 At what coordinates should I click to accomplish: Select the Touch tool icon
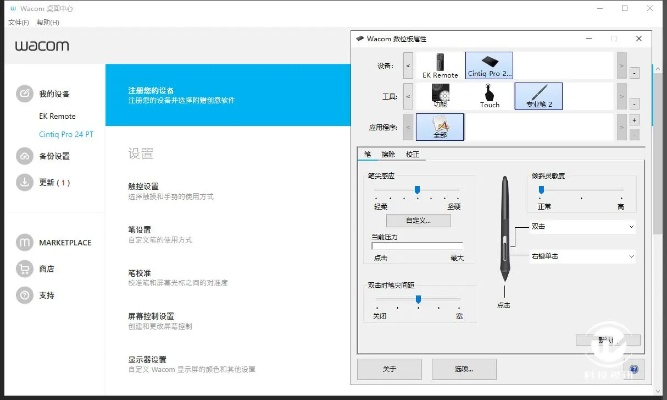[x=489, y=96]
